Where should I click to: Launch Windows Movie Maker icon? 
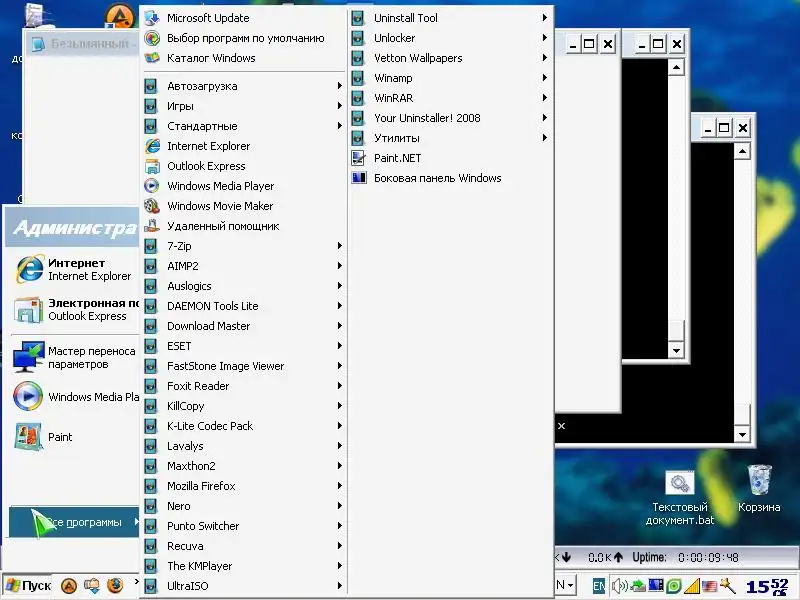152,206
